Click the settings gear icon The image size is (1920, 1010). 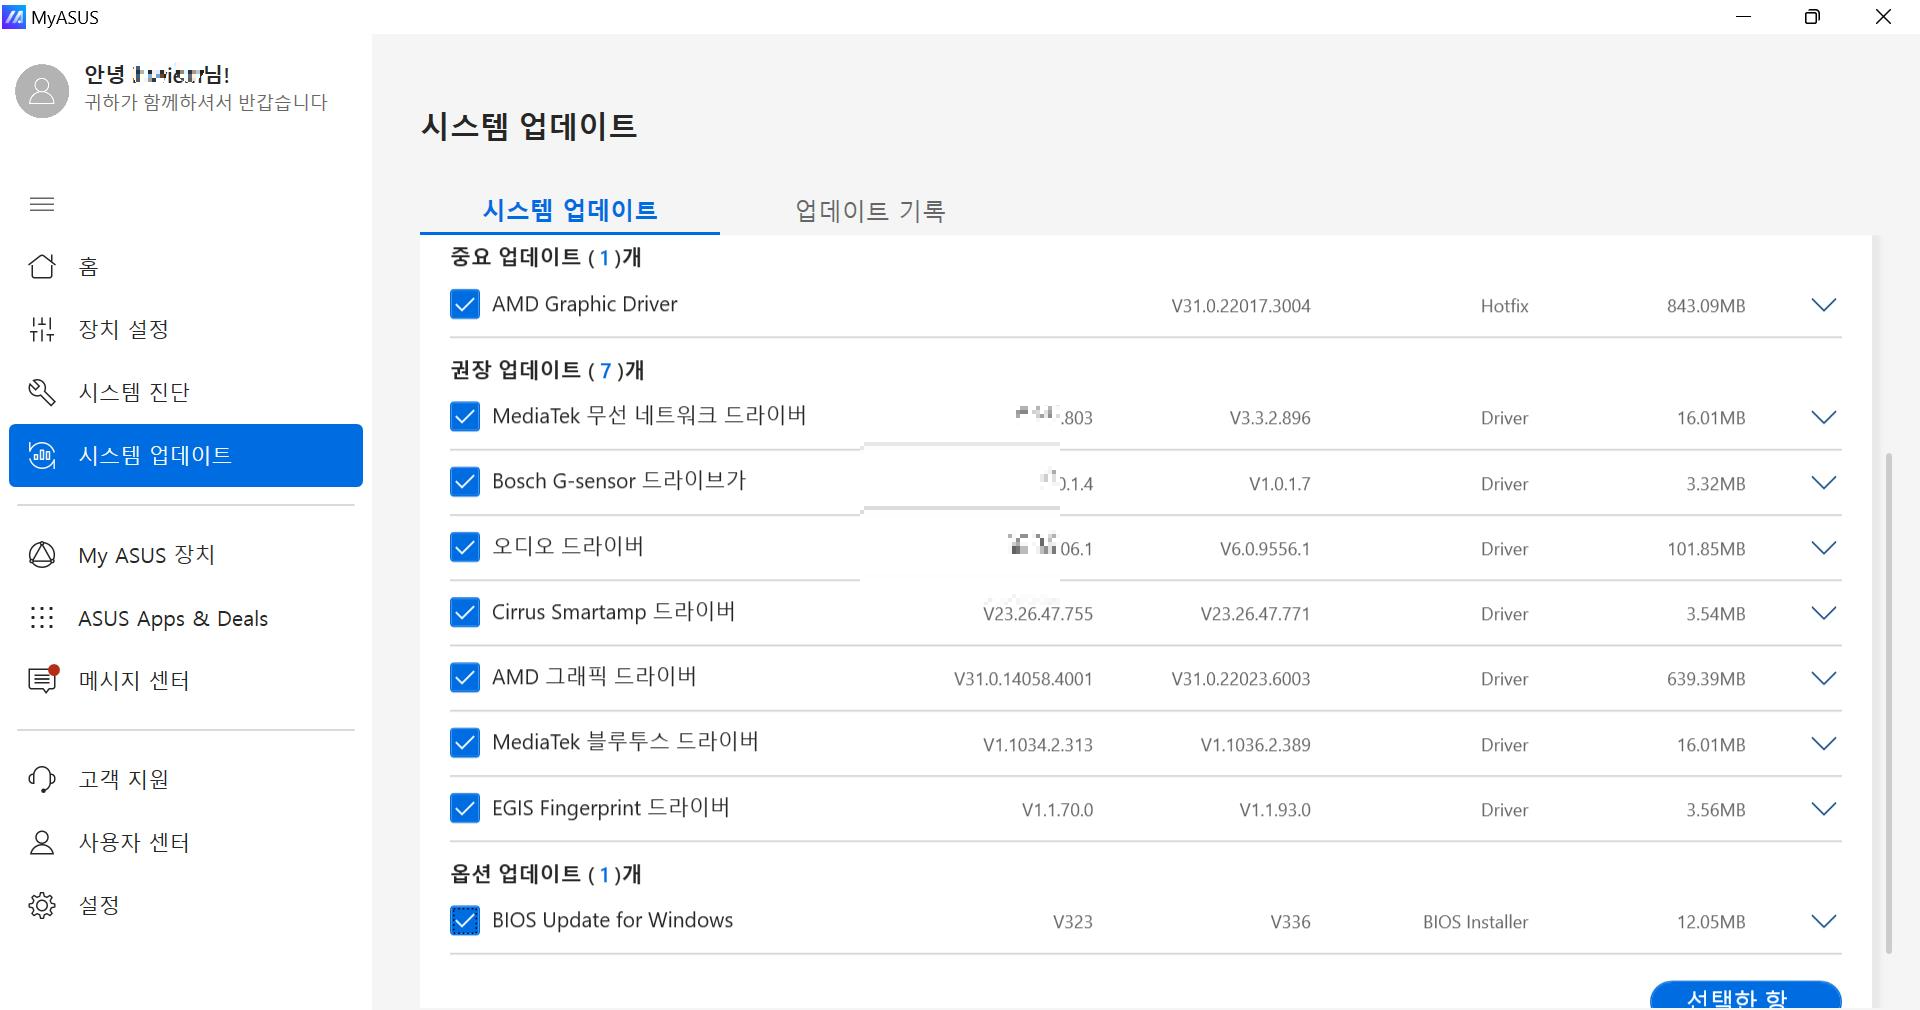coord(42,905)
